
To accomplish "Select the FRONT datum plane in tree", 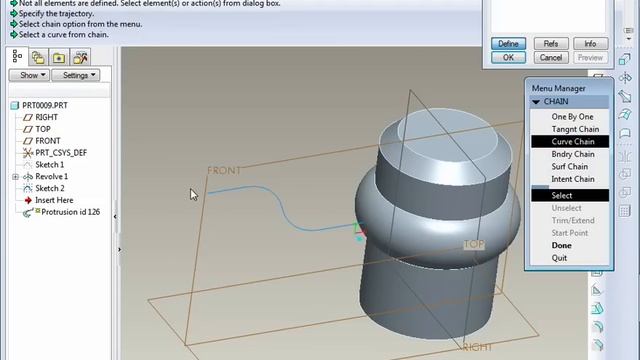I will (48, 141).
